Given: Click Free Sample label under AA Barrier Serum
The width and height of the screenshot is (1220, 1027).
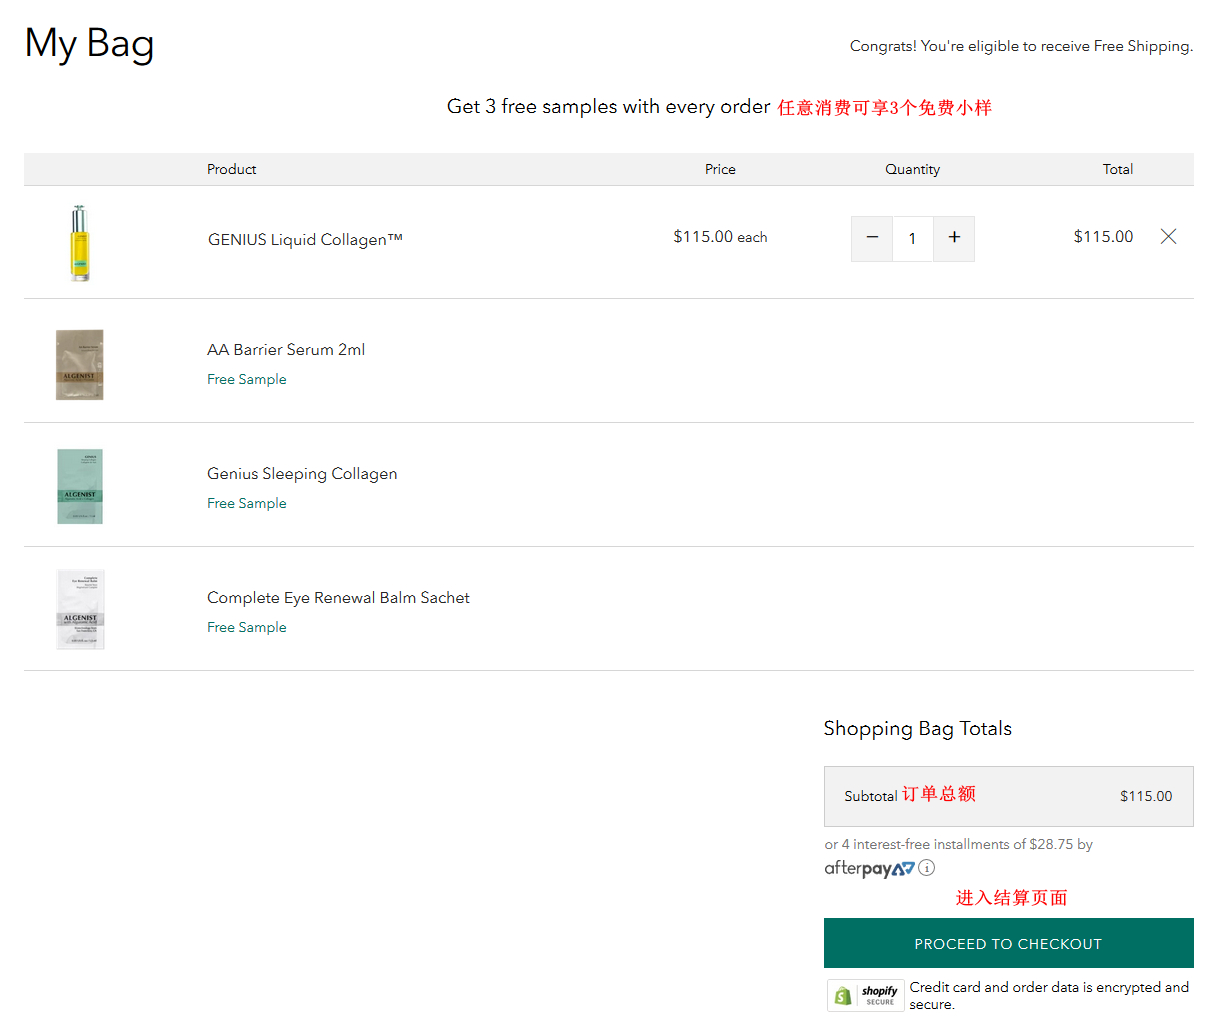Looking at the screenshot, I should pos(247,379).
